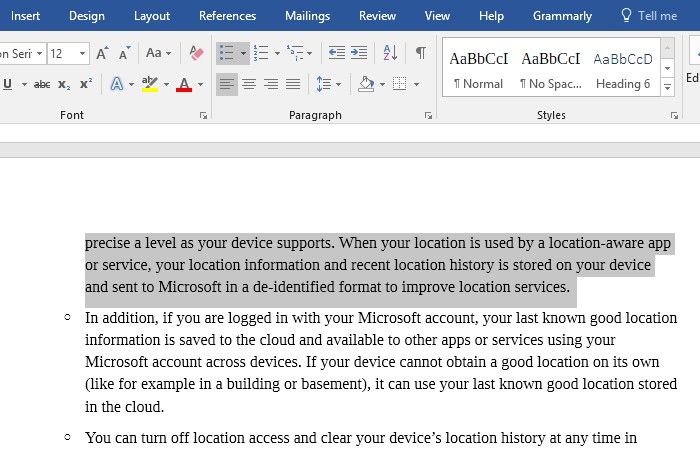Click the Decrease Indent icon

pos(336,53)
